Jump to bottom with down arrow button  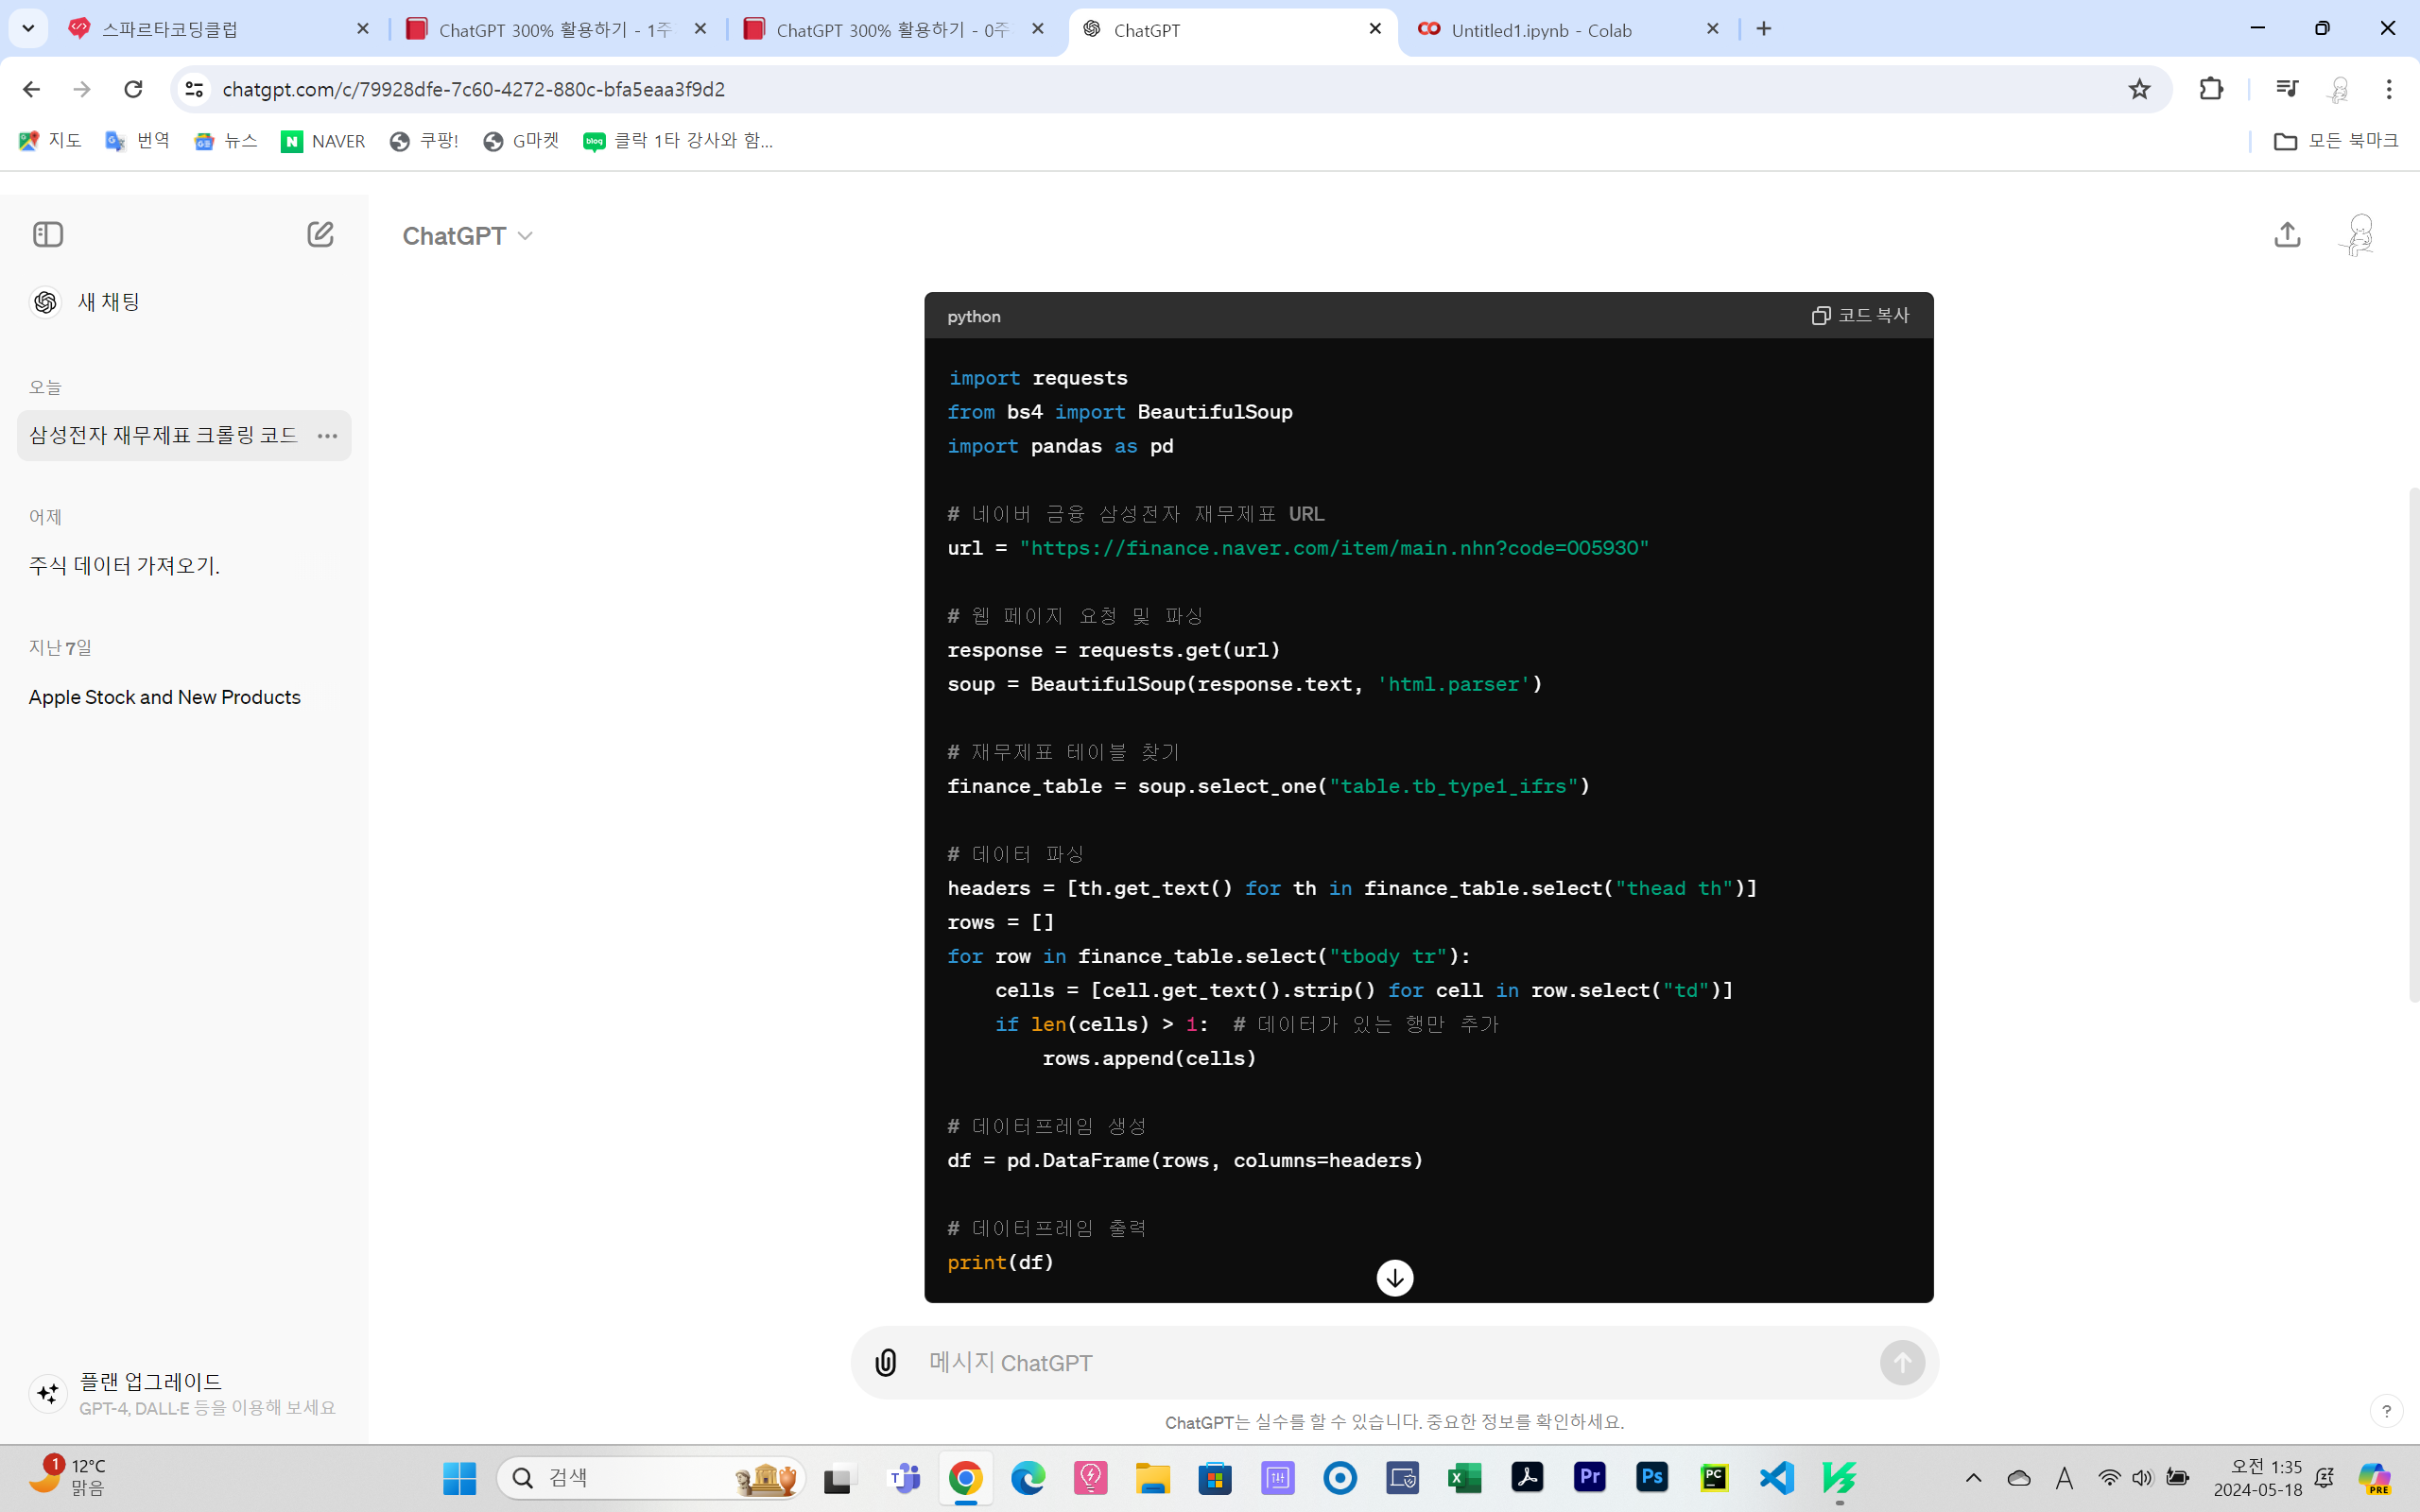pyautogui.click(x=1395, y=1277)
